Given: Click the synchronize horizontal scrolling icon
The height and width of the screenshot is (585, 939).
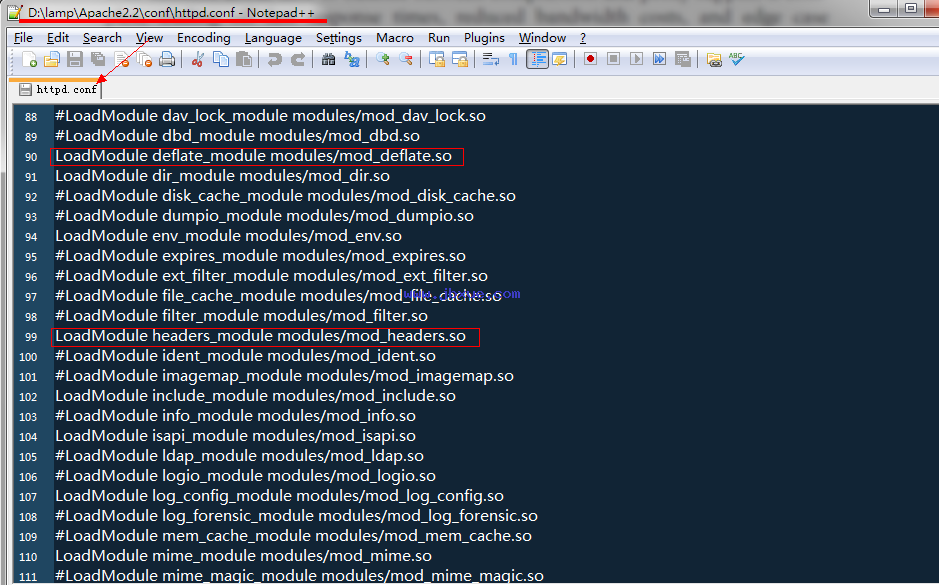Looking at the screenshot, I should (x=459, y=59).
